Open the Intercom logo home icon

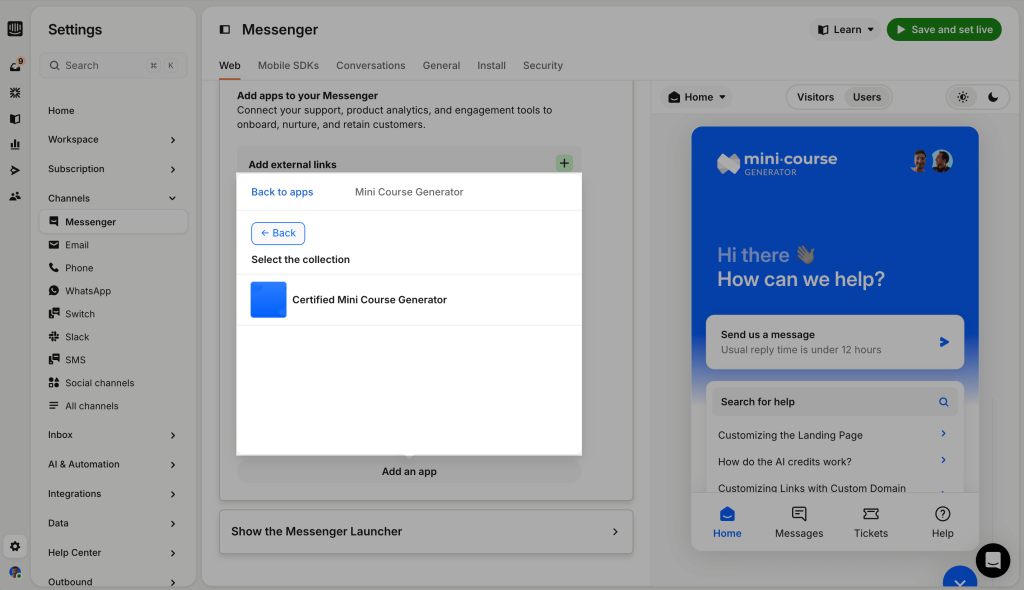click(15, 29)
